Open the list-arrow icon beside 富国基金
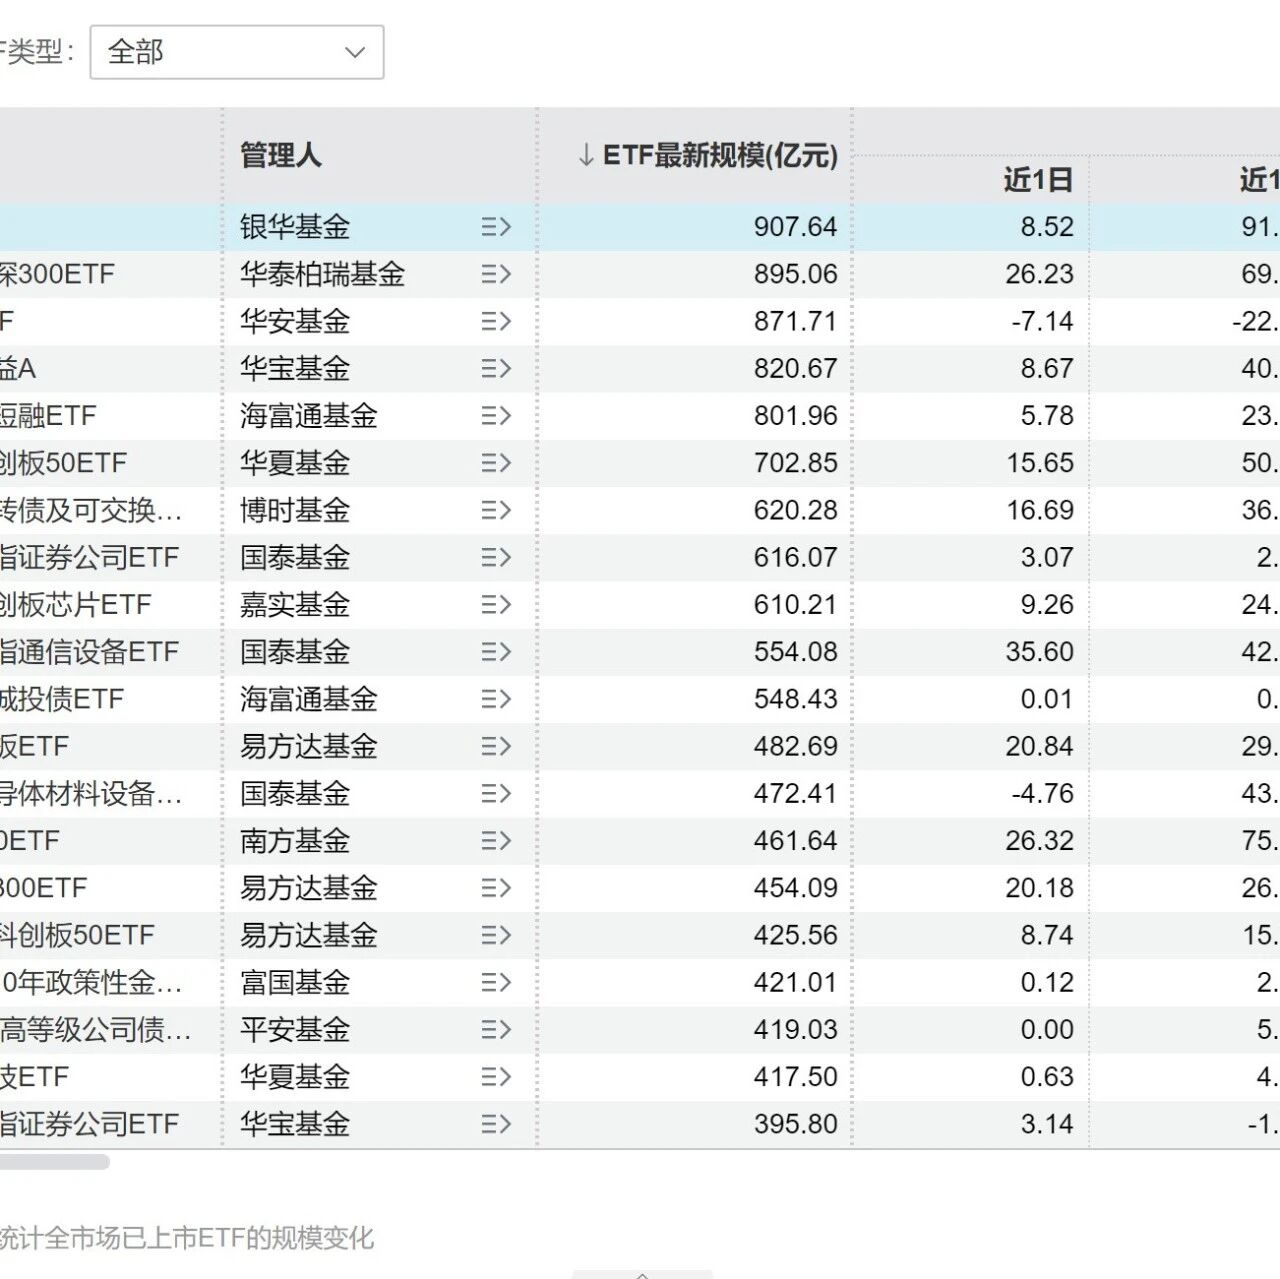1280x1279 pixels. (x=496, y=983)
